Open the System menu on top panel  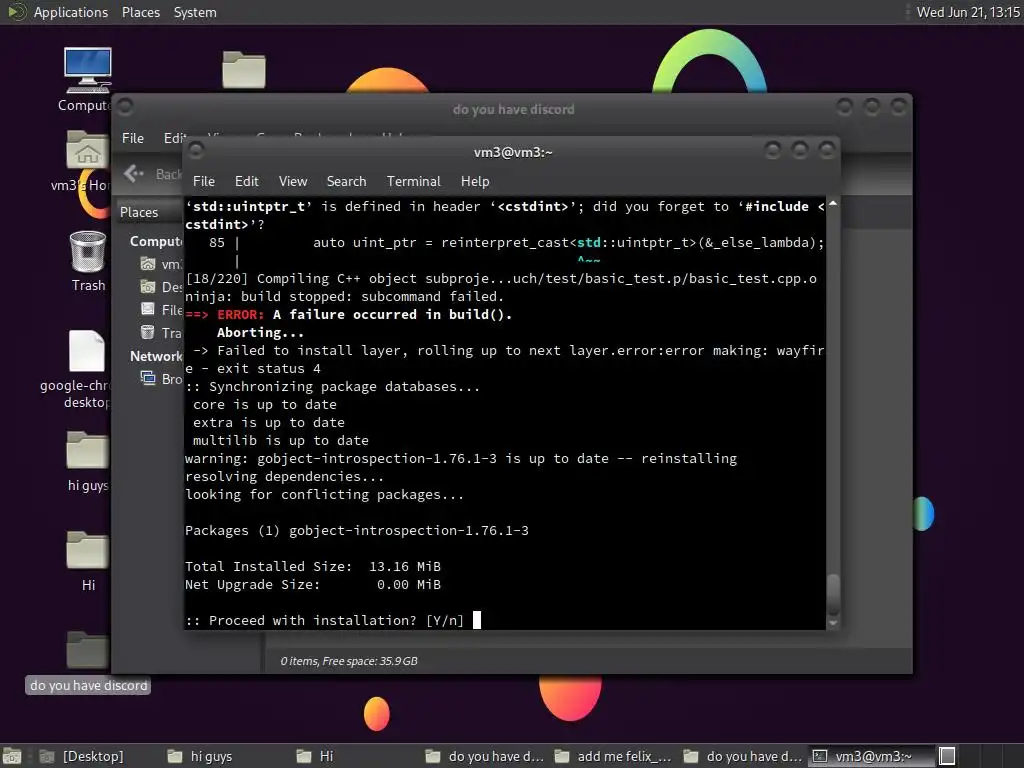tap(195, 12)
